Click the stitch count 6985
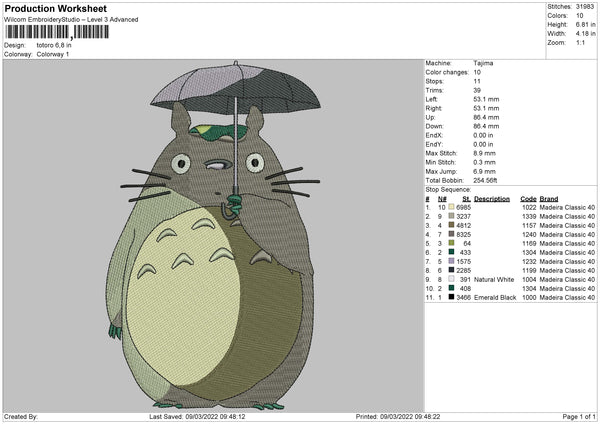600x424 pixels. [463, 207]
